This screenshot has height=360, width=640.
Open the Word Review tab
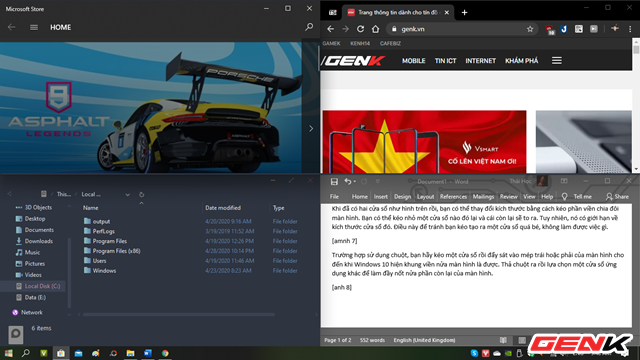pyautogui.click(x=509, y=197)
